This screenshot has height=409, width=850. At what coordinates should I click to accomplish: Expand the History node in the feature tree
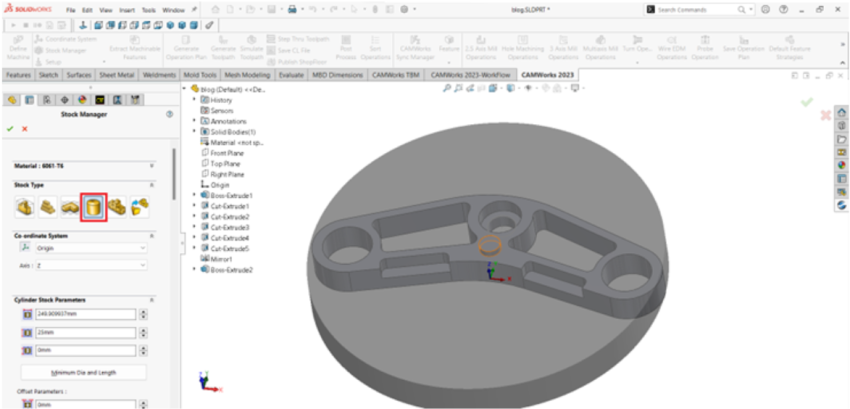tap(194, 100)
